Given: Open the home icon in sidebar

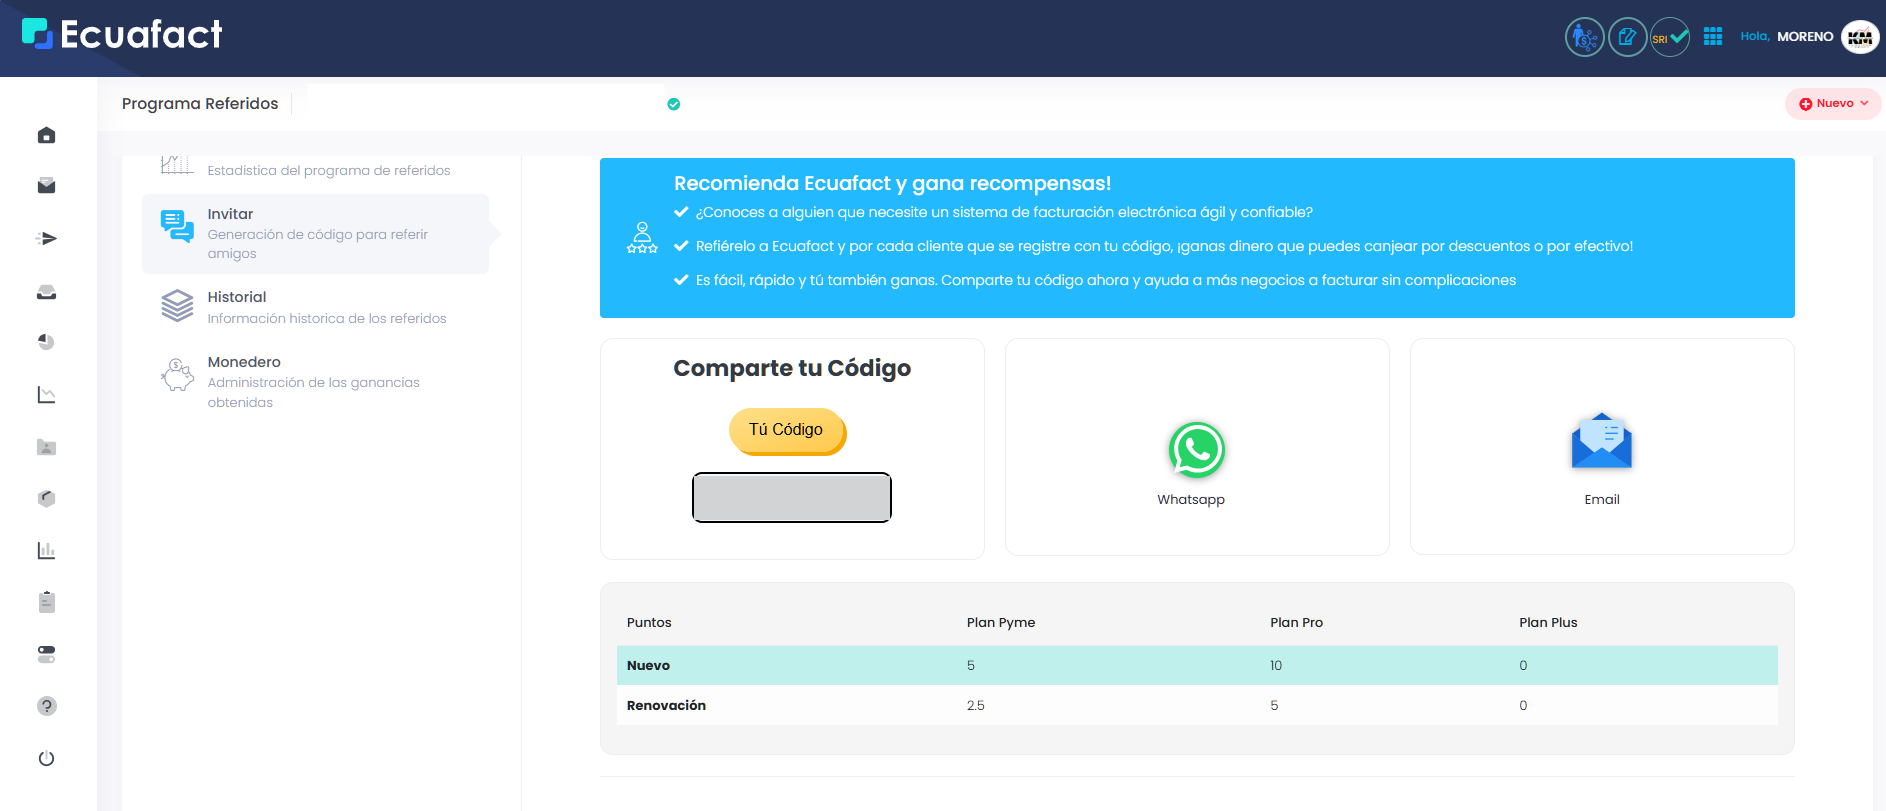Looking at the screenshot, I should tap(46, 135).
